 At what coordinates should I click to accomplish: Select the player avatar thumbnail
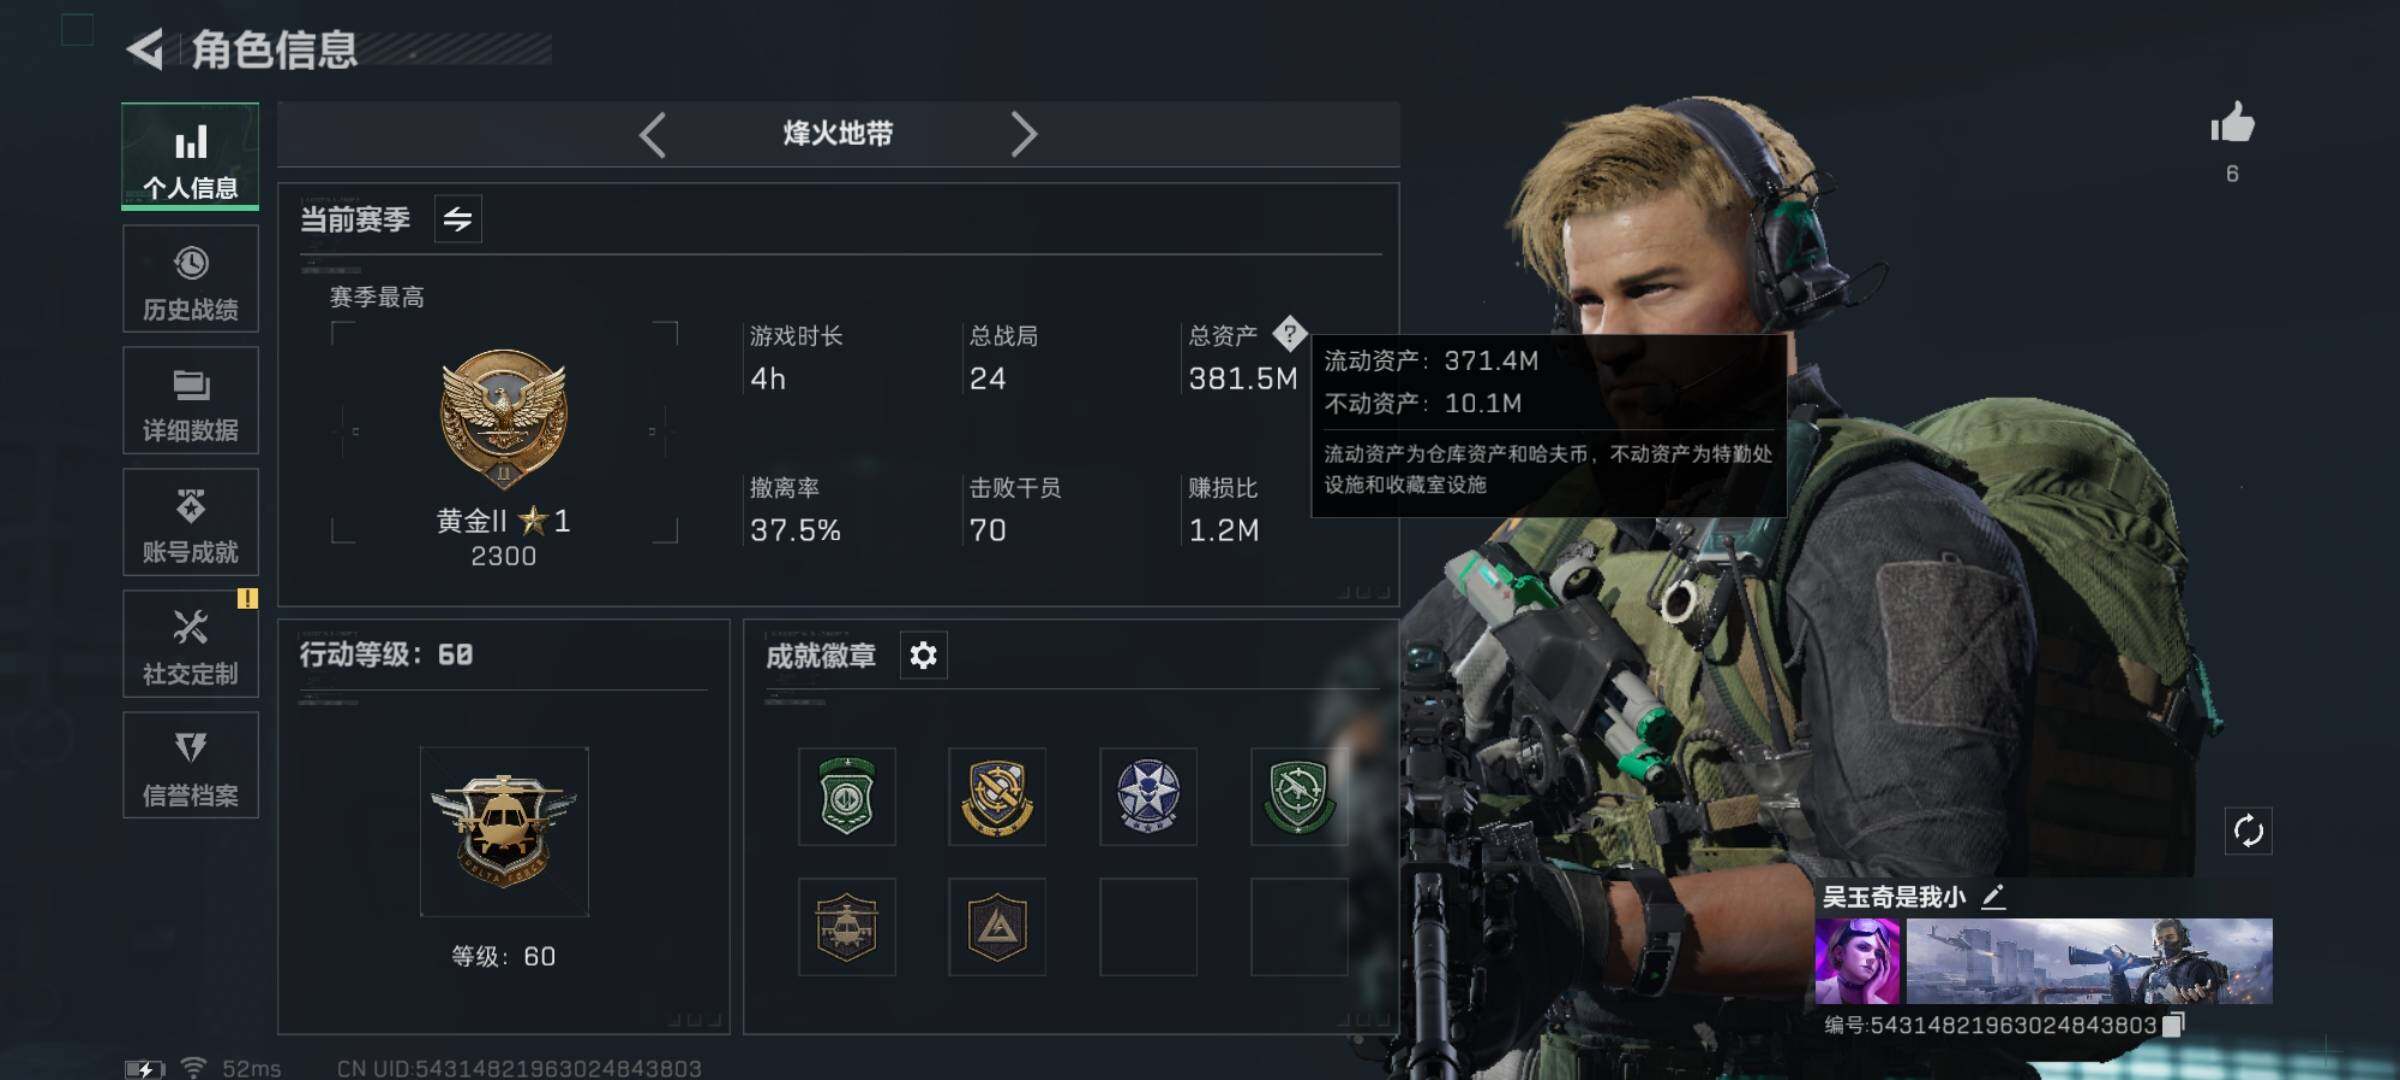click(1858, 961)
